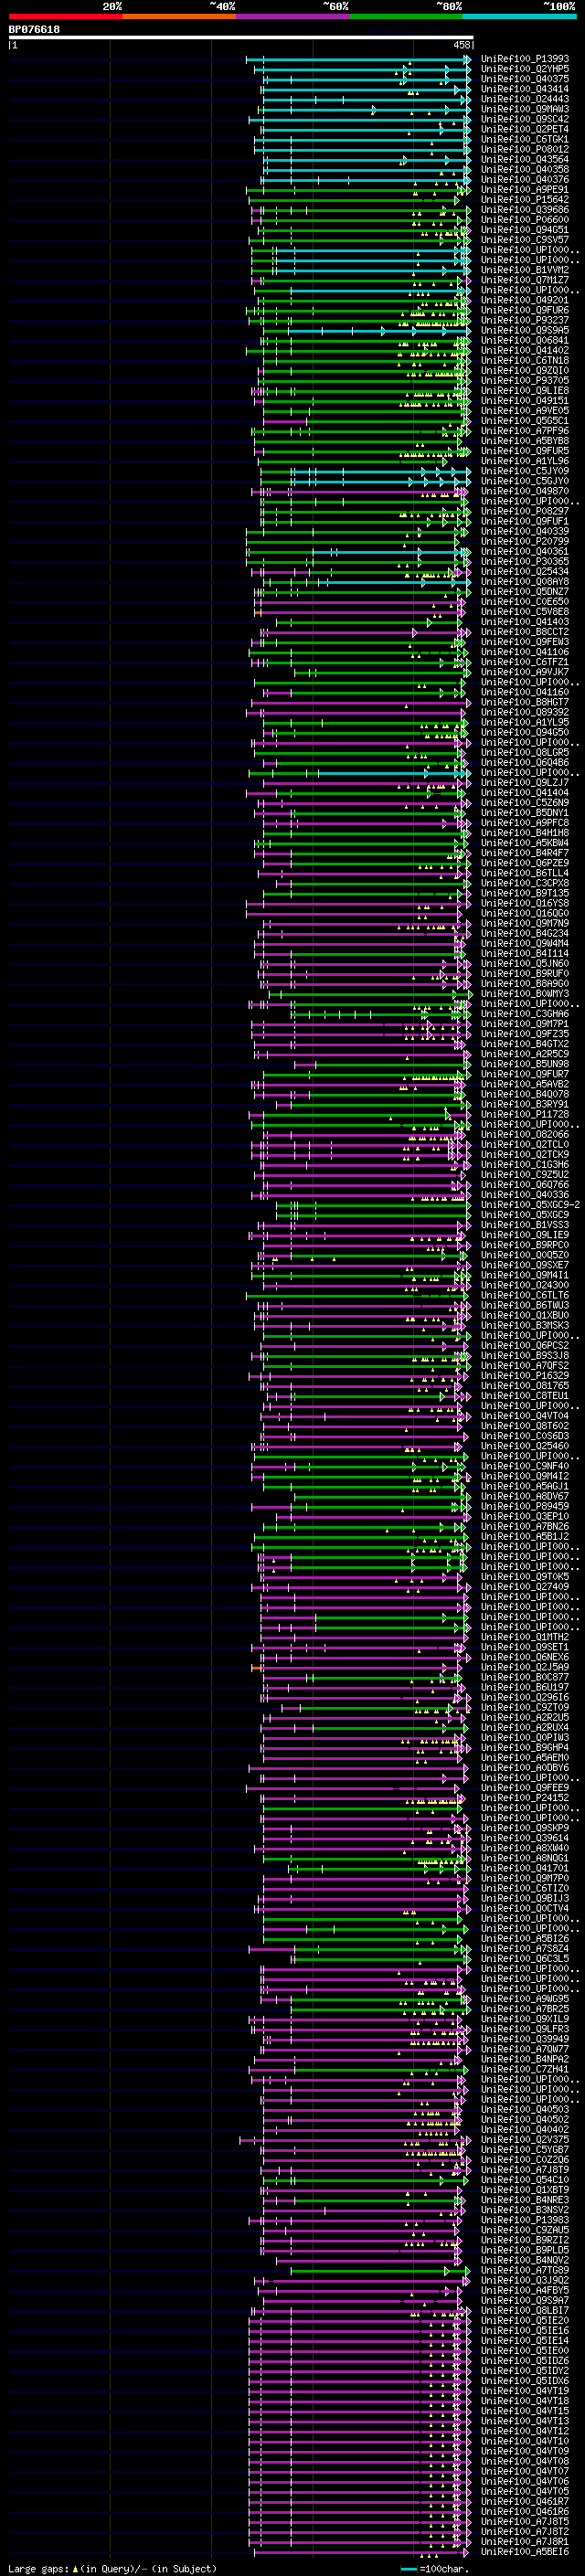This screenshot has width=585, height=2576.
Task: Select the UniRef100_Q6PCS2 hit label
Action: click(x=525, y=1345)
